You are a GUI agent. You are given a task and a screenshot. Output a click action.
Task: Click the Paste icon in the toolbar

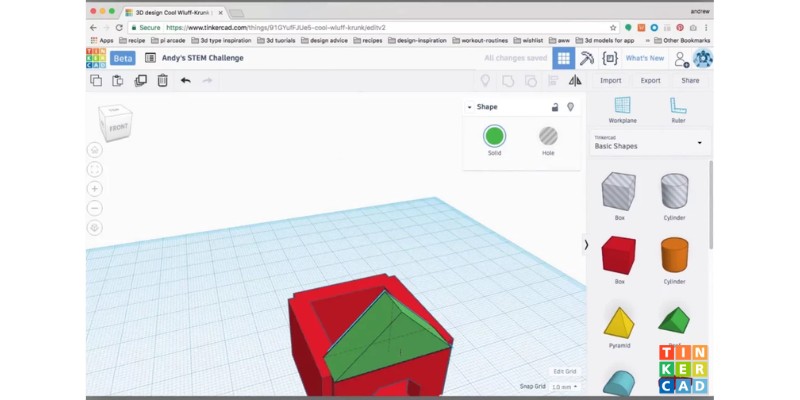point(118,80)
